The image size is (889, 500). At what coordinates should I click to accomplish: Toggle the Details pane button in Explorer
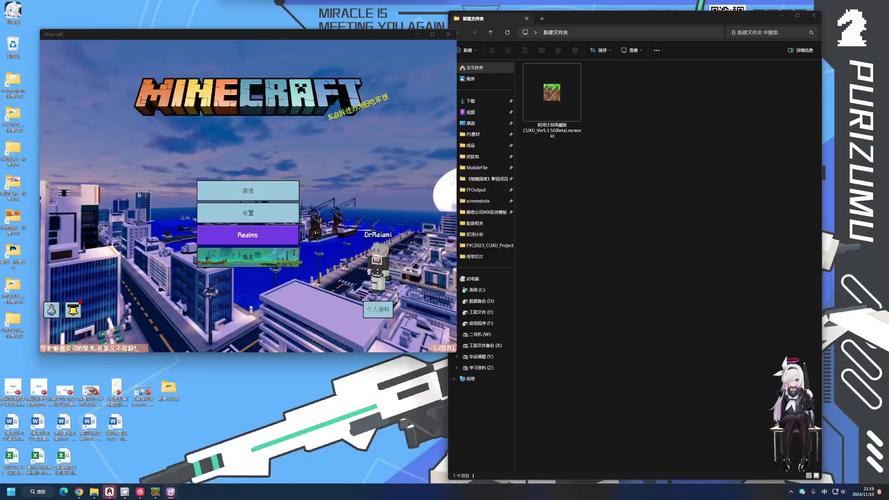(801, 50)
